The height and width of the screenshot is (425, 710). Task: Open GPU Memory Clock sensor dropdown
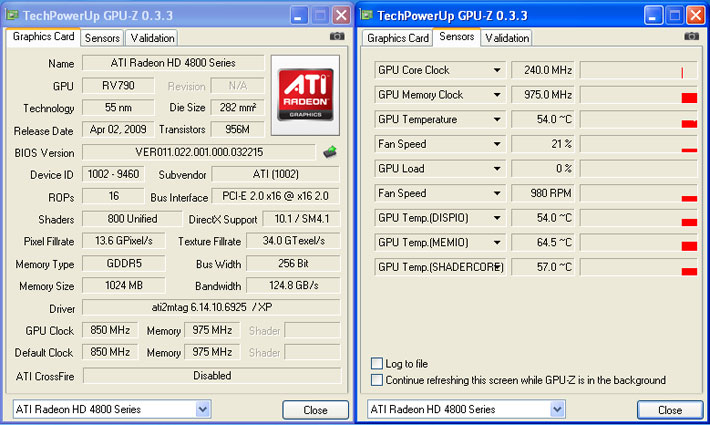point(497,95)
